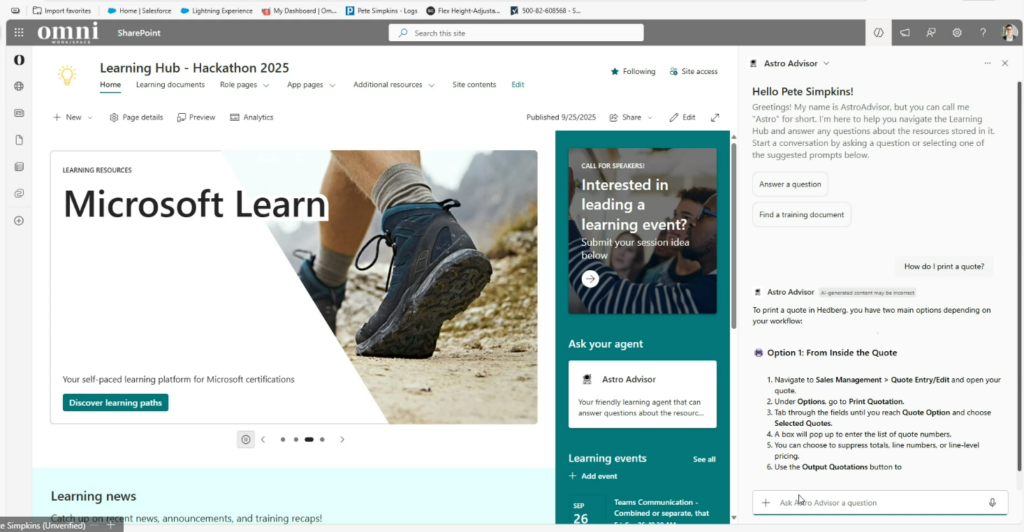The width and height of the screenshot is (1024, 532).
Task: Click the globe icon in left rail
Action: point(19,86)
